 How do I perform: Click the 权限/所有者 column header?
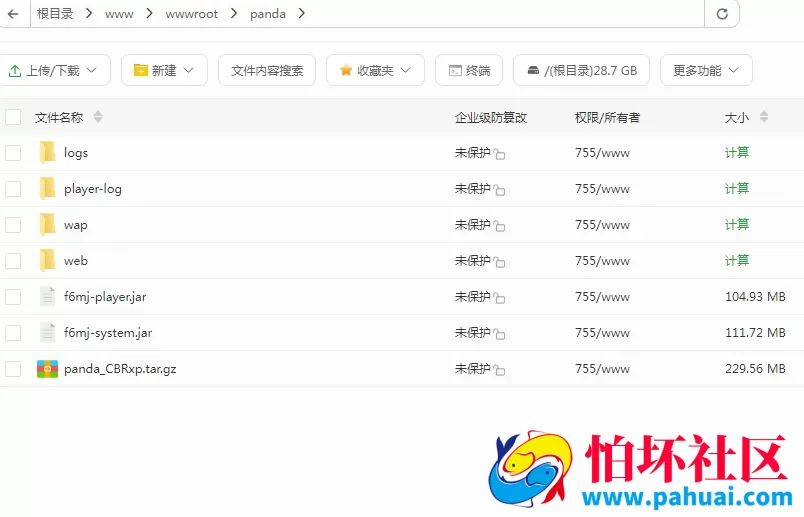(x=607, y=117)
